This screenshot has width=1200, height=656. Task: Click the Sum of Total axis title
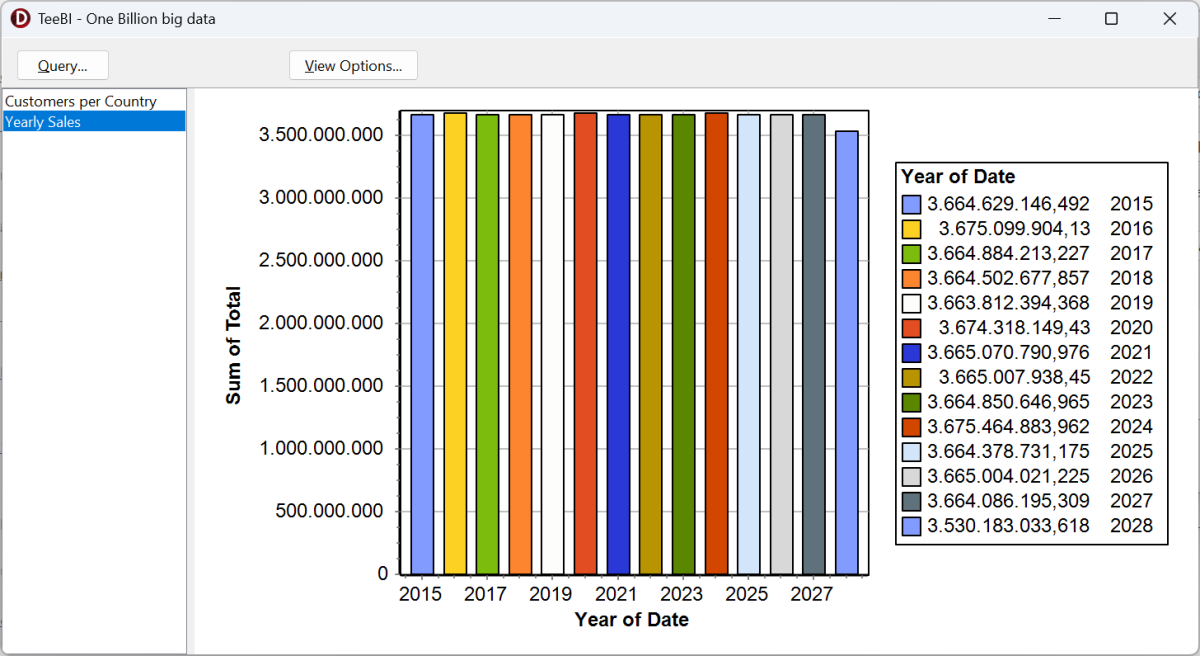234,345
